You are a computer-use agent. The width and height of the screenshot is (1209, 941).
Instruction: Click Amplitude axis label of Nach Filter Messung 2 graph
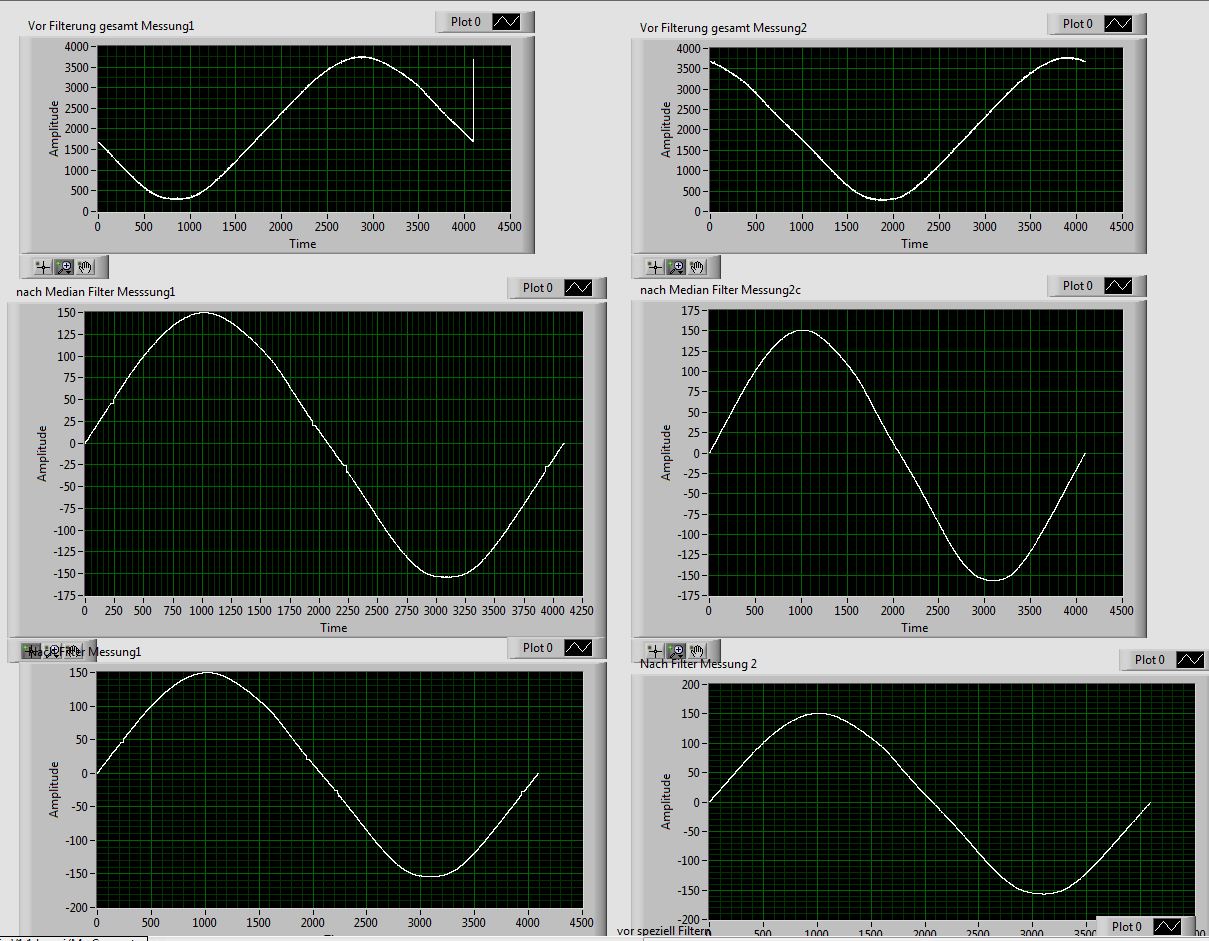(x=667, y=802)
